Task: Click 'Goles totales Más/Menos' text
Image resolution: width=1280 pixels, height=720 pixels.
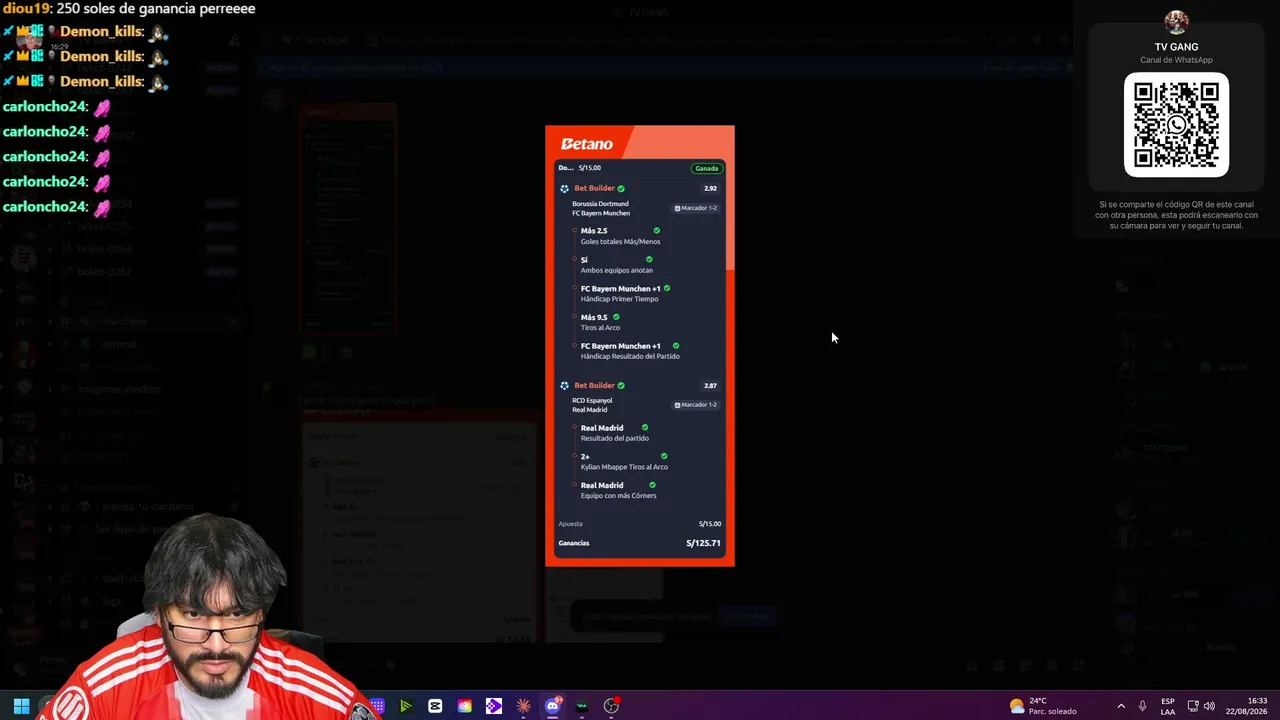Action: (x=620, y=241)
